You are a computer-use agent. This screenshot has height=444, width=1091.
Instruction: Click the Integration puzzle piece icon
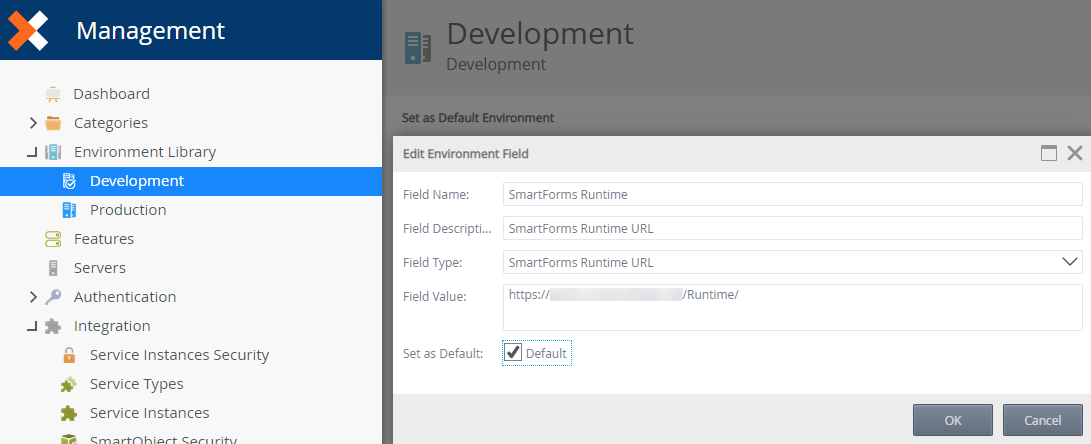tap(53, 326)
